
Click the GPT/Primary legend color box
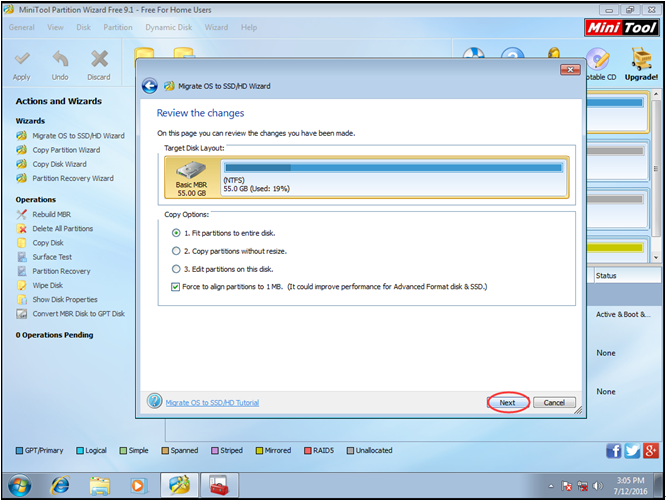pos(19,450)
